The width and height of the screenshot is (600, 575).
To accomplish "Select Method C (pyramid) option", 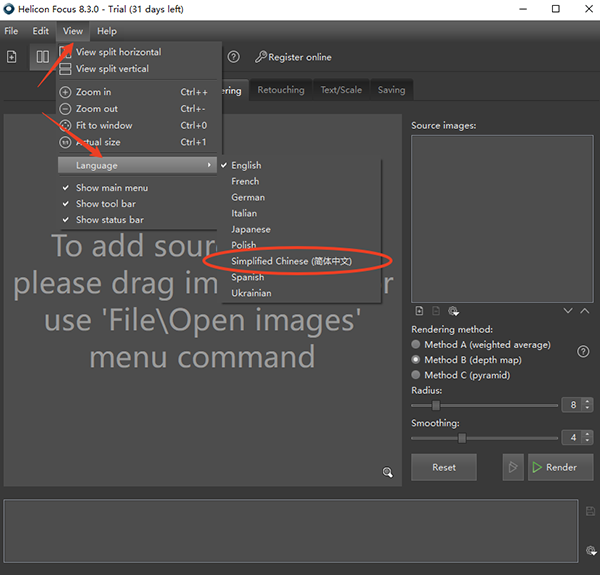I will click(417, 375).
